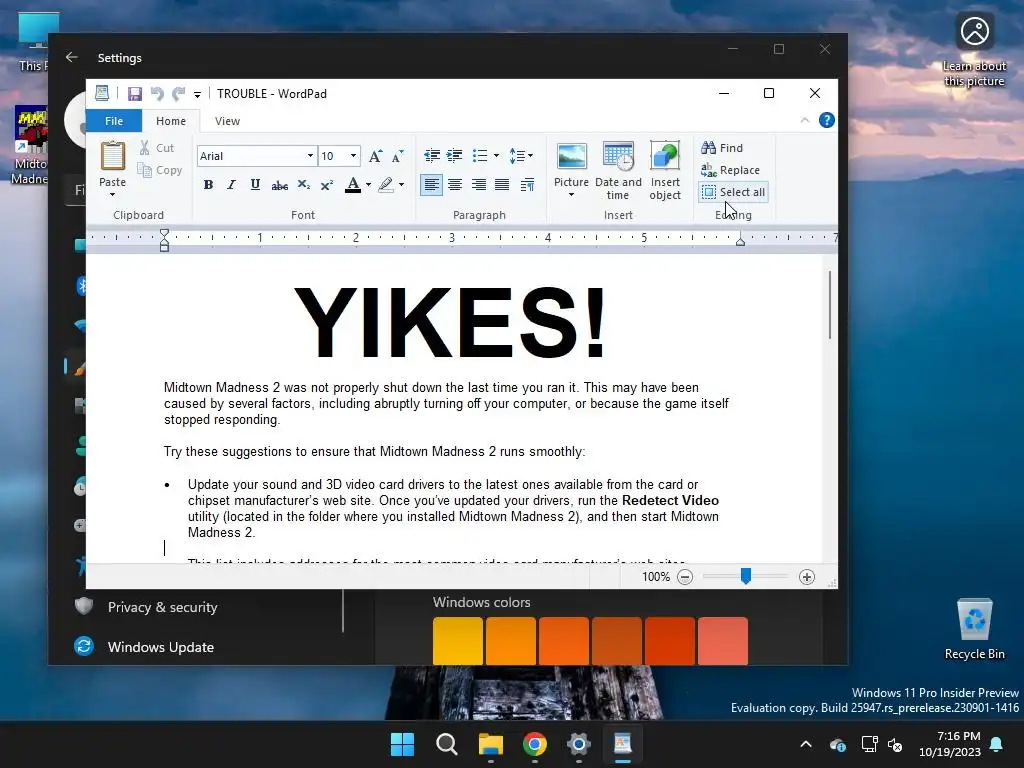Insert a Picture via the picture icon
This screenshot has width=1024, height=768.
click(x=571, y=157)
